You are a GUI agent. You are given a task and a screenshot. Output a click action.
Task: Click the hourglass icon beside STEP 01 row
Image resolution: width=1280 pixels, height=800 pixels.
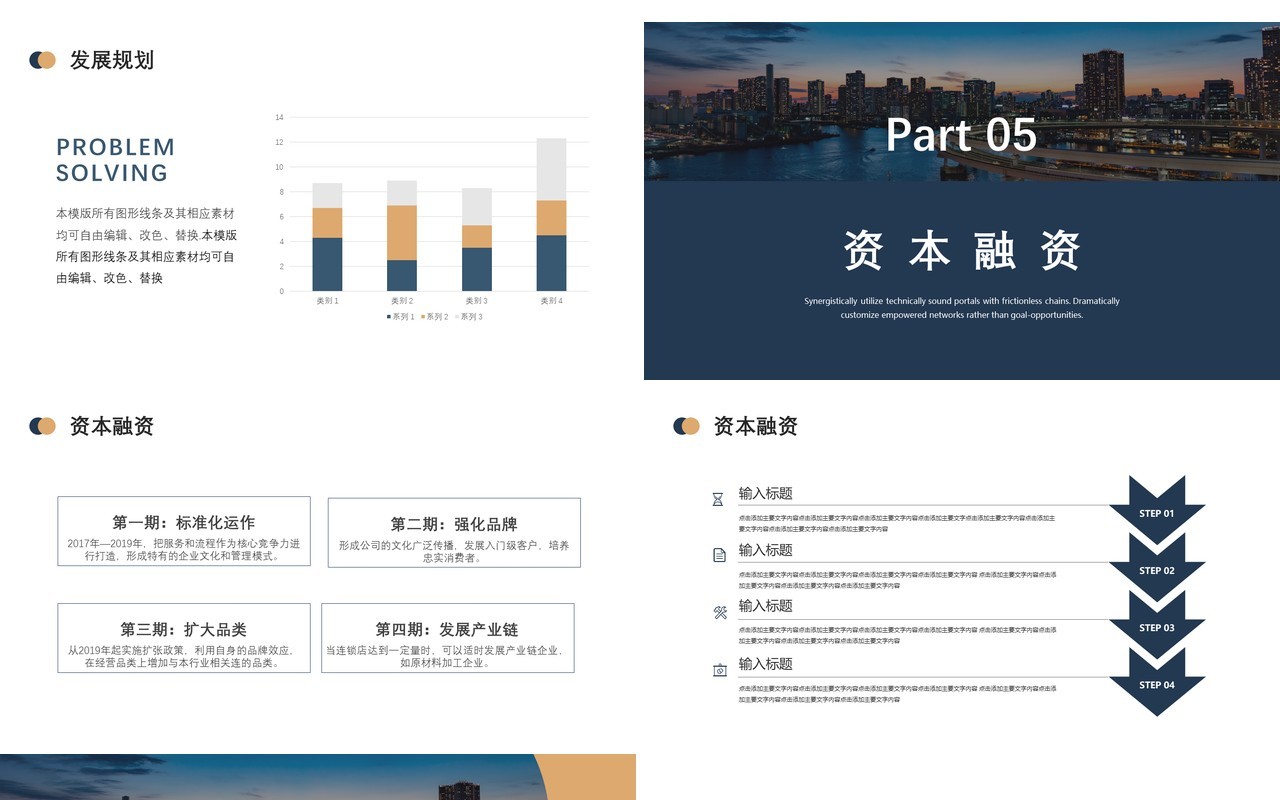[x=717, y=498]
